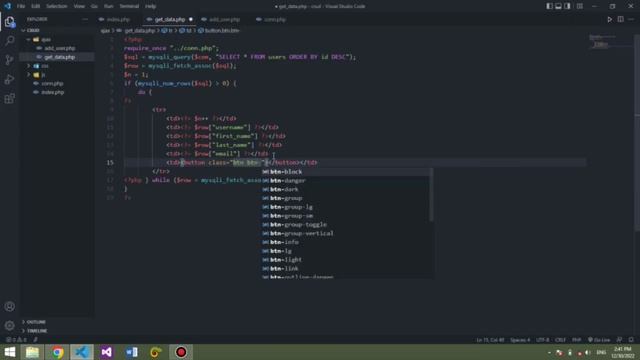
Task: Open the Source Control view
Action: [9, 60]
